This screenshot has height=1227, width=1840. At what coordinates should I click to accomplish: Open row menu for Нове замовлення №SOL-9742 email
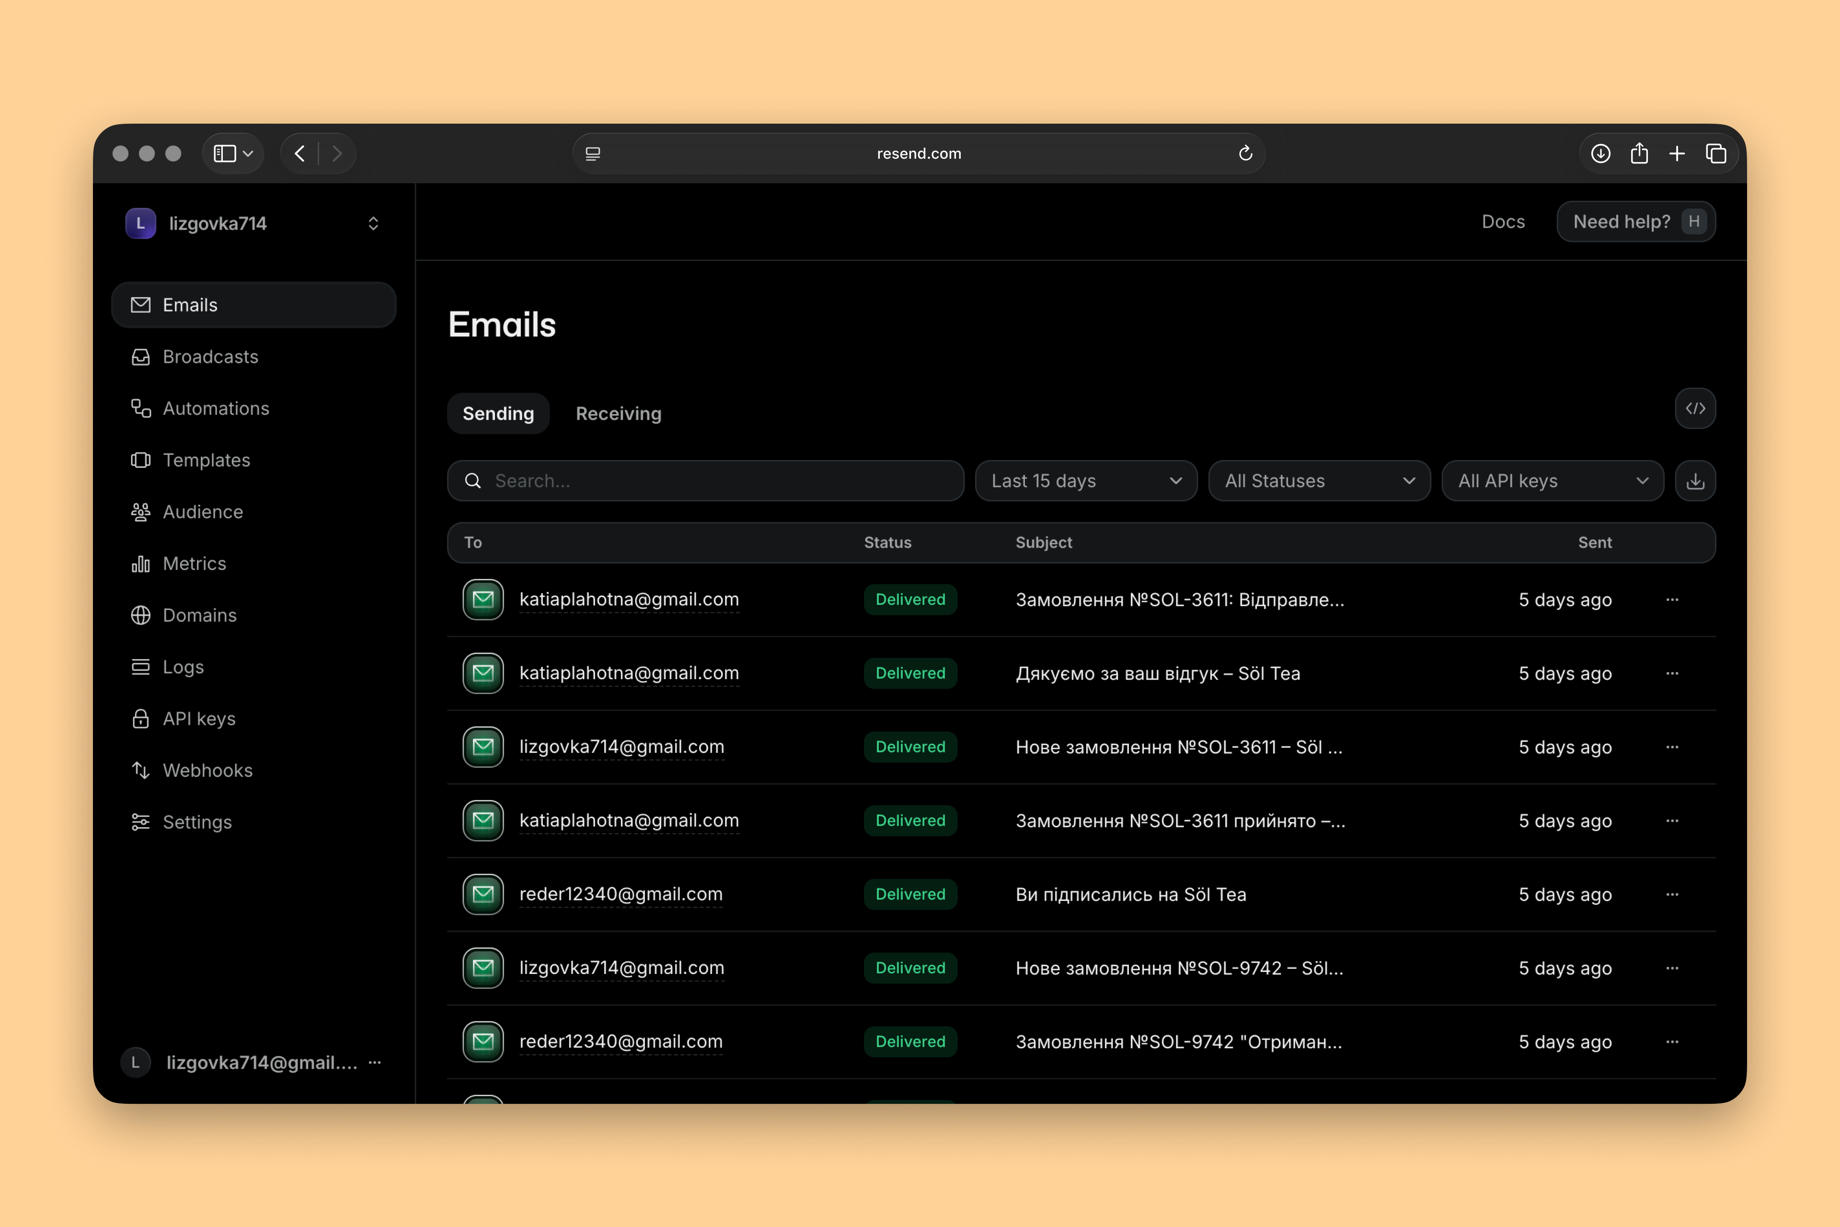[1672, 968]
